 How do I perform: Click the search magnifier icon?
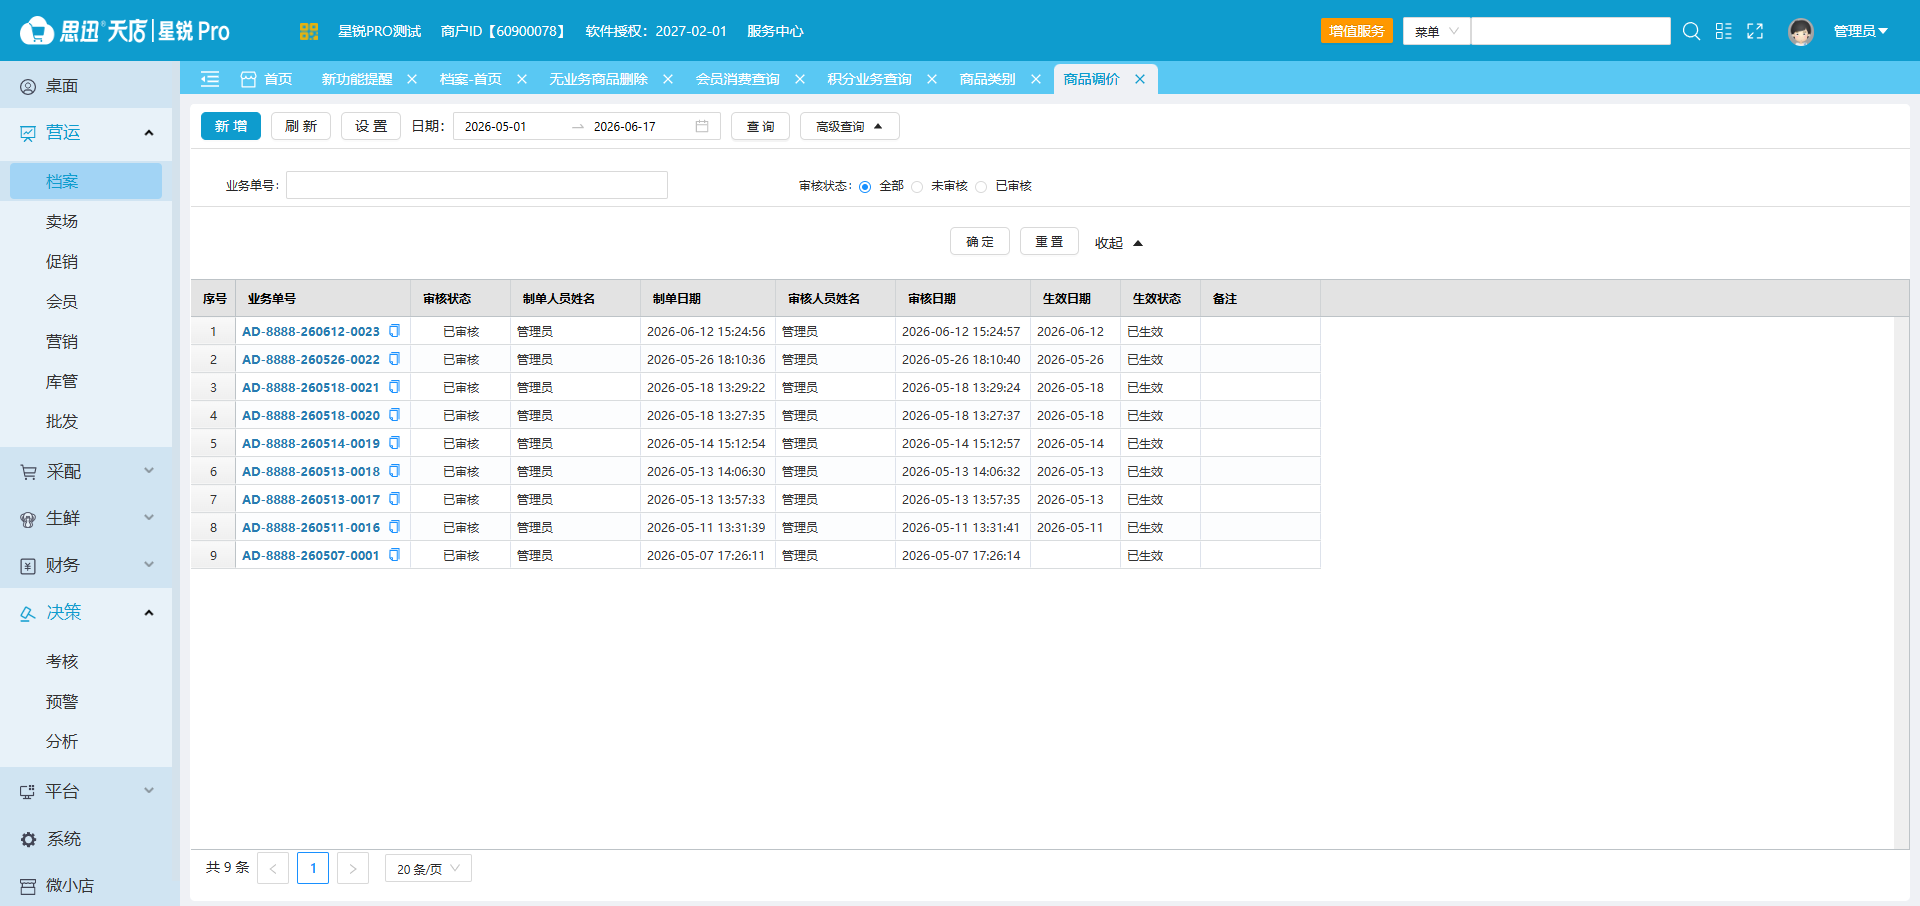(x=1691, y=31)
